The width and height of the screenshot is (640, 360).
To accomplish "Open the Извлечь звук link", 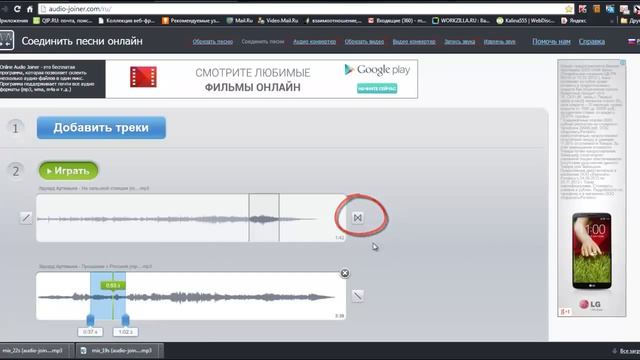I will [500, 42].
